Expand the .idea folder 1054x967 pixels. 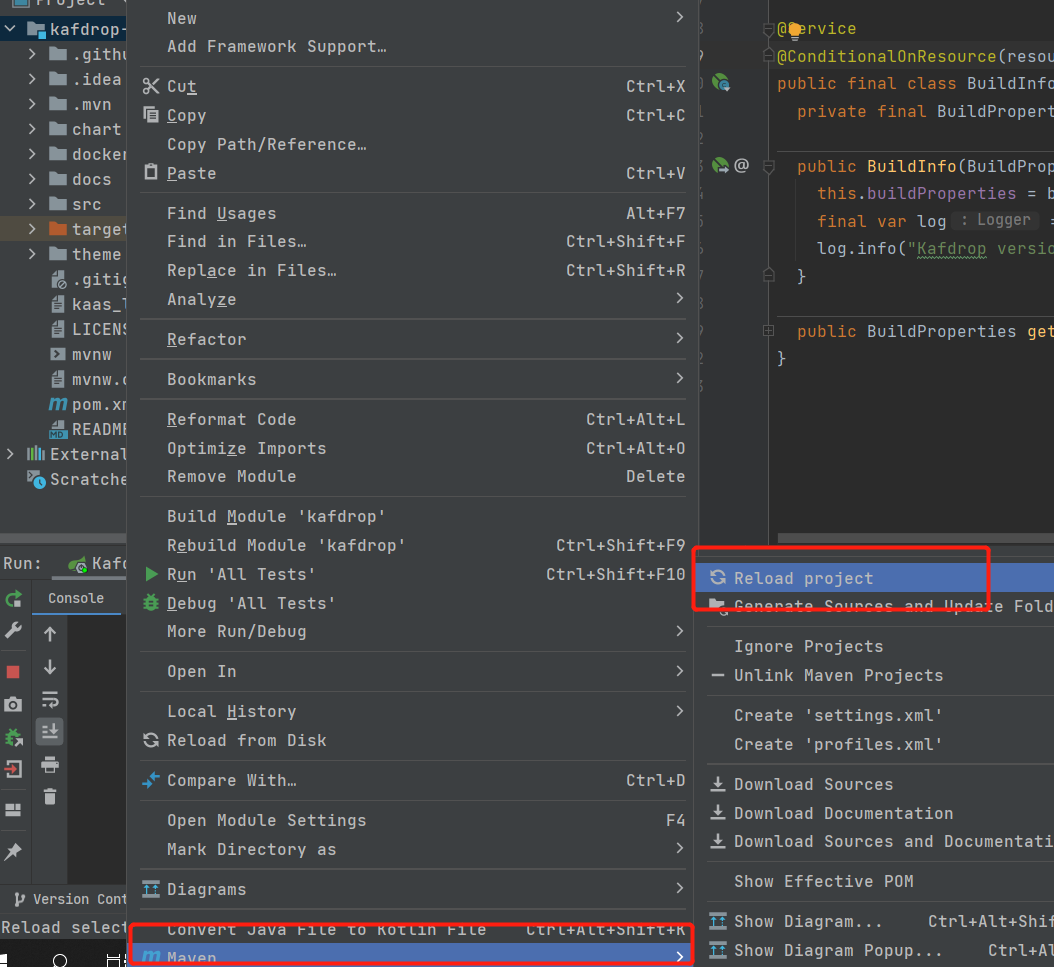pos(32,79)
